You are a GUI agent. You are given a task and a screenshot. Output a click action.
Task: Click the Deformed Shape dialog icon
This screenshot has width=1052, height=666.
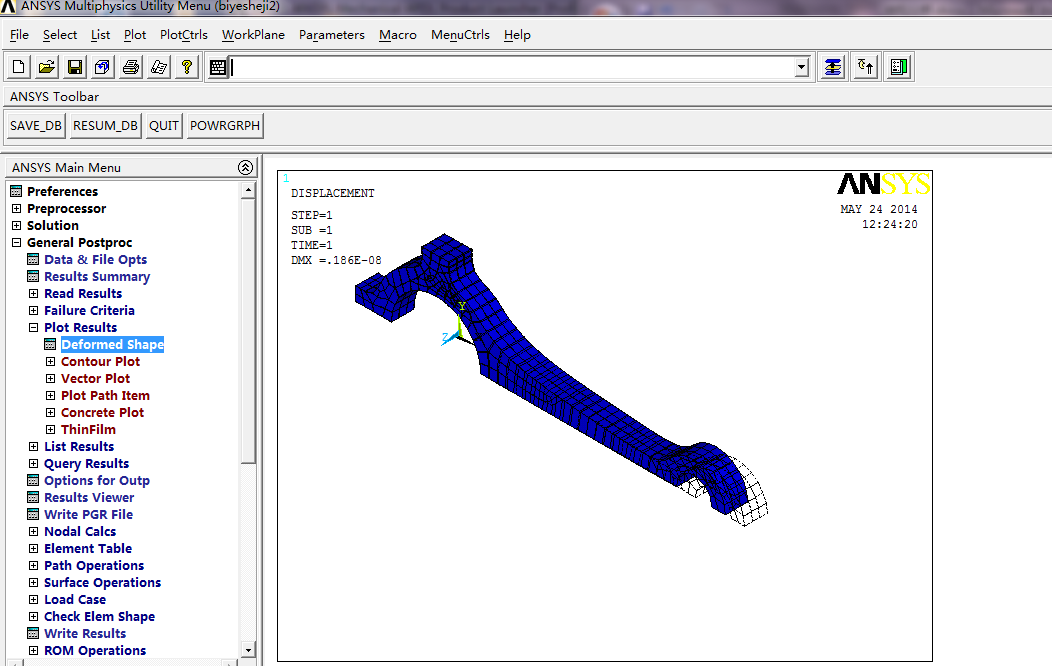coord(50,344)
